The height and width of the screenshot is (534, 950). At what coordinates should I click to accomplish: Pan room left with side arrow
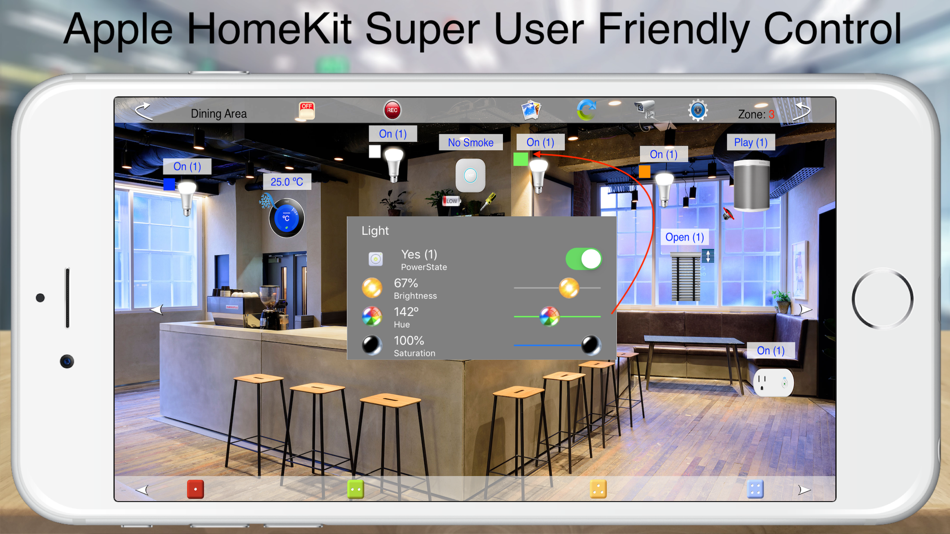(x=157, y=310)
